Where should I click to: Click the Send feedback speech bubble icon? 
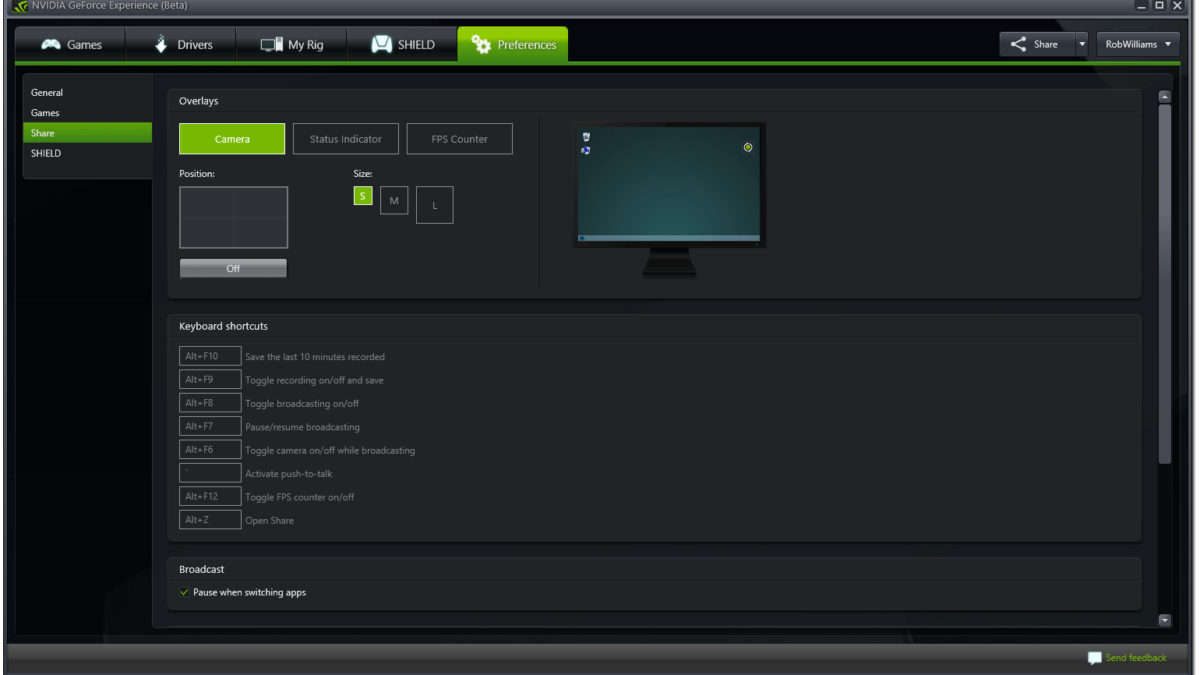(x=1094, y=658)
